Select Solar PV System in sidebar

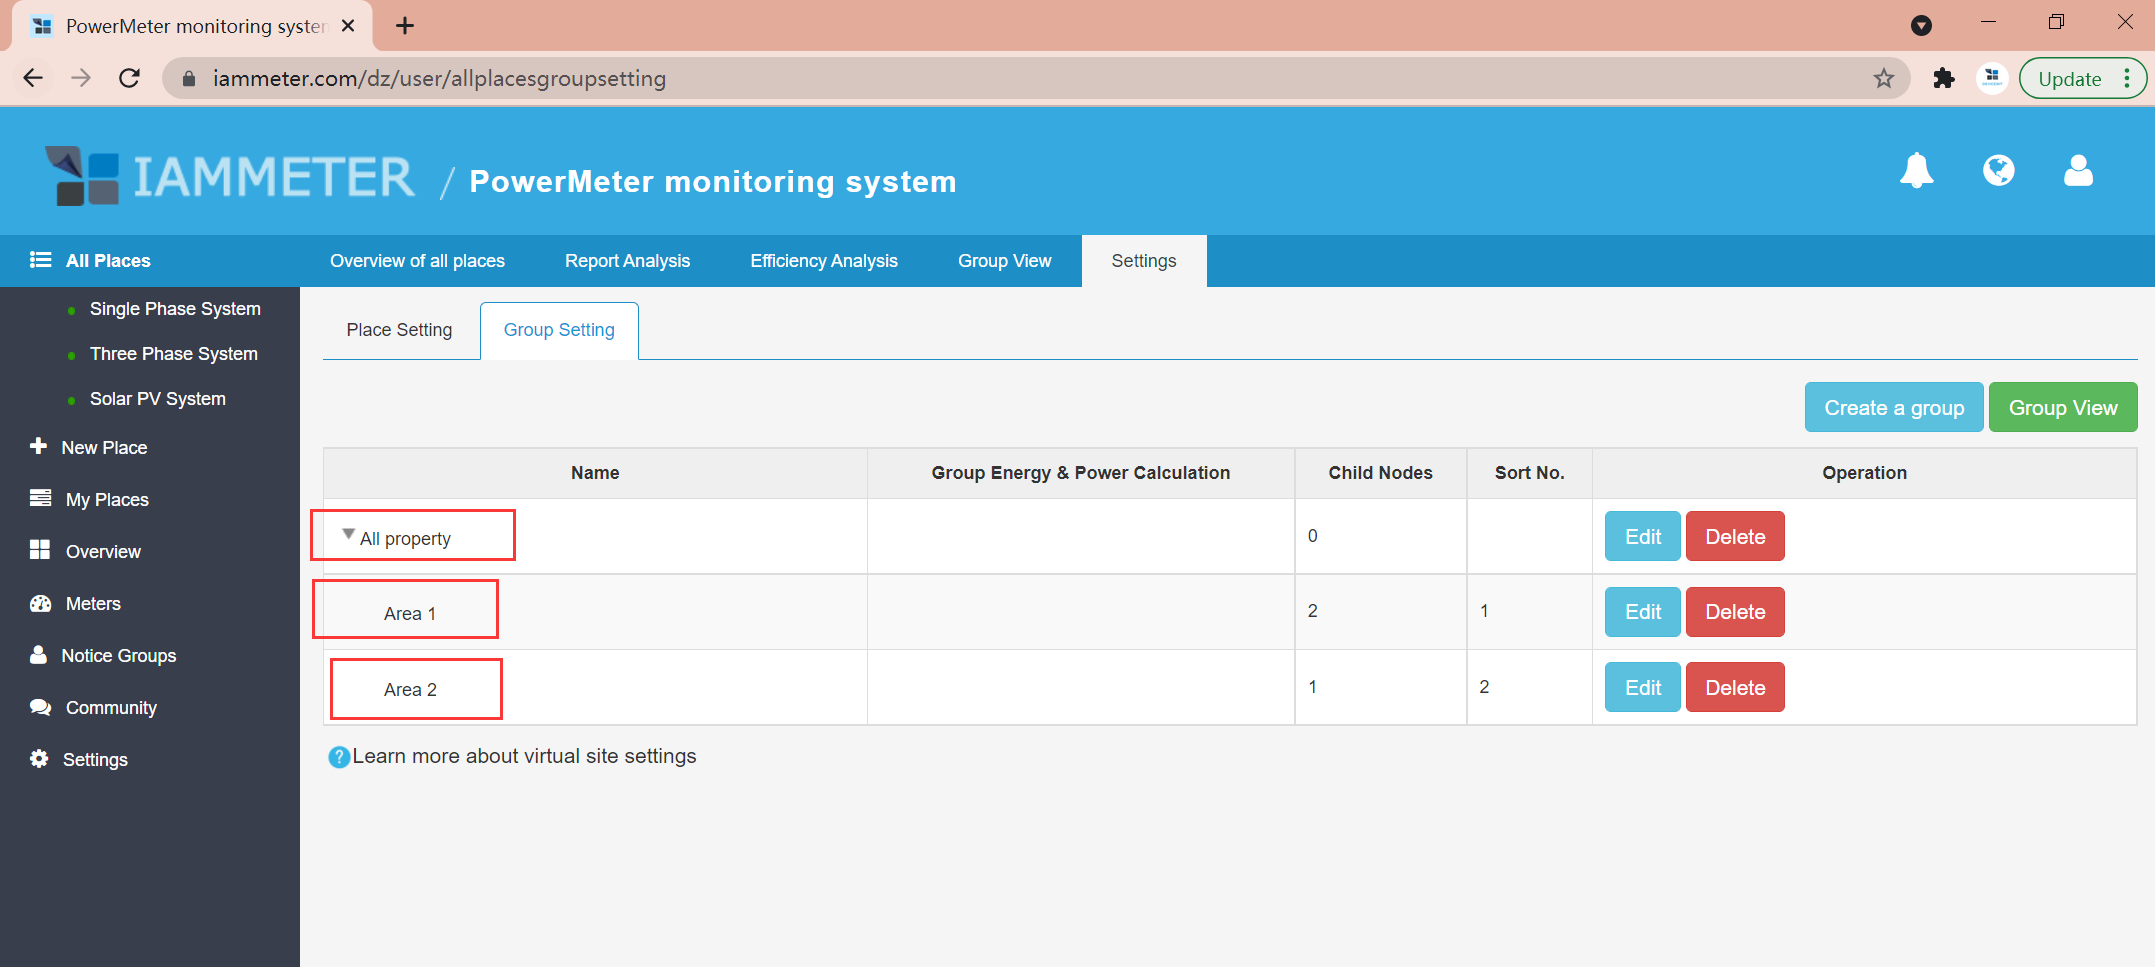pos(157,399)
